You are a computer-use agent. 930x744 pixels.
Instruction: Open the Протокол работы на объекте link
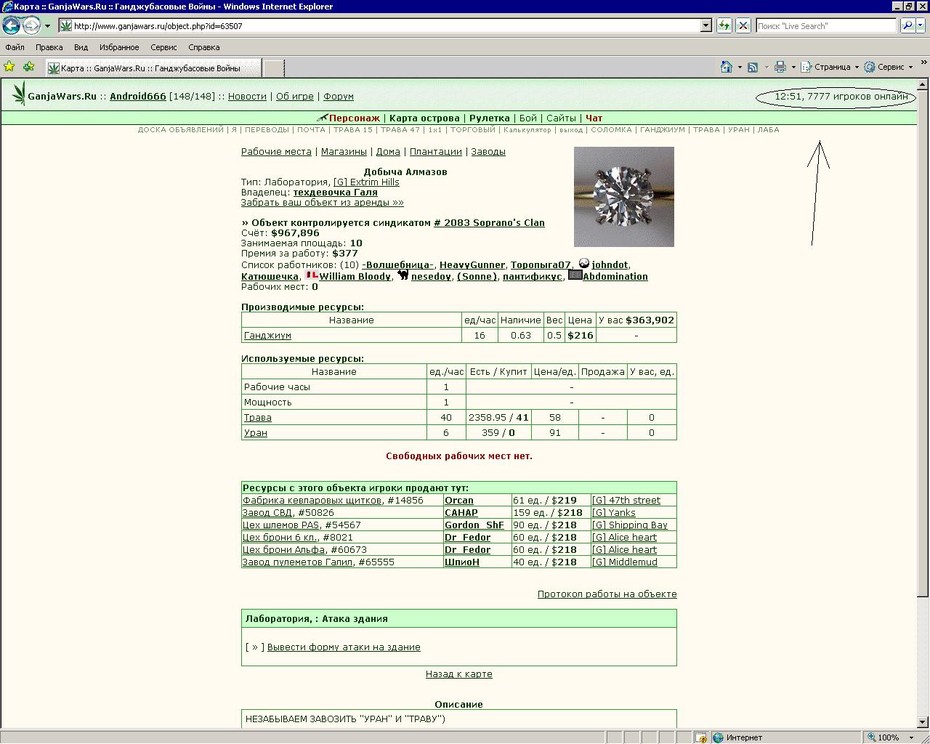tap(607, 594)
